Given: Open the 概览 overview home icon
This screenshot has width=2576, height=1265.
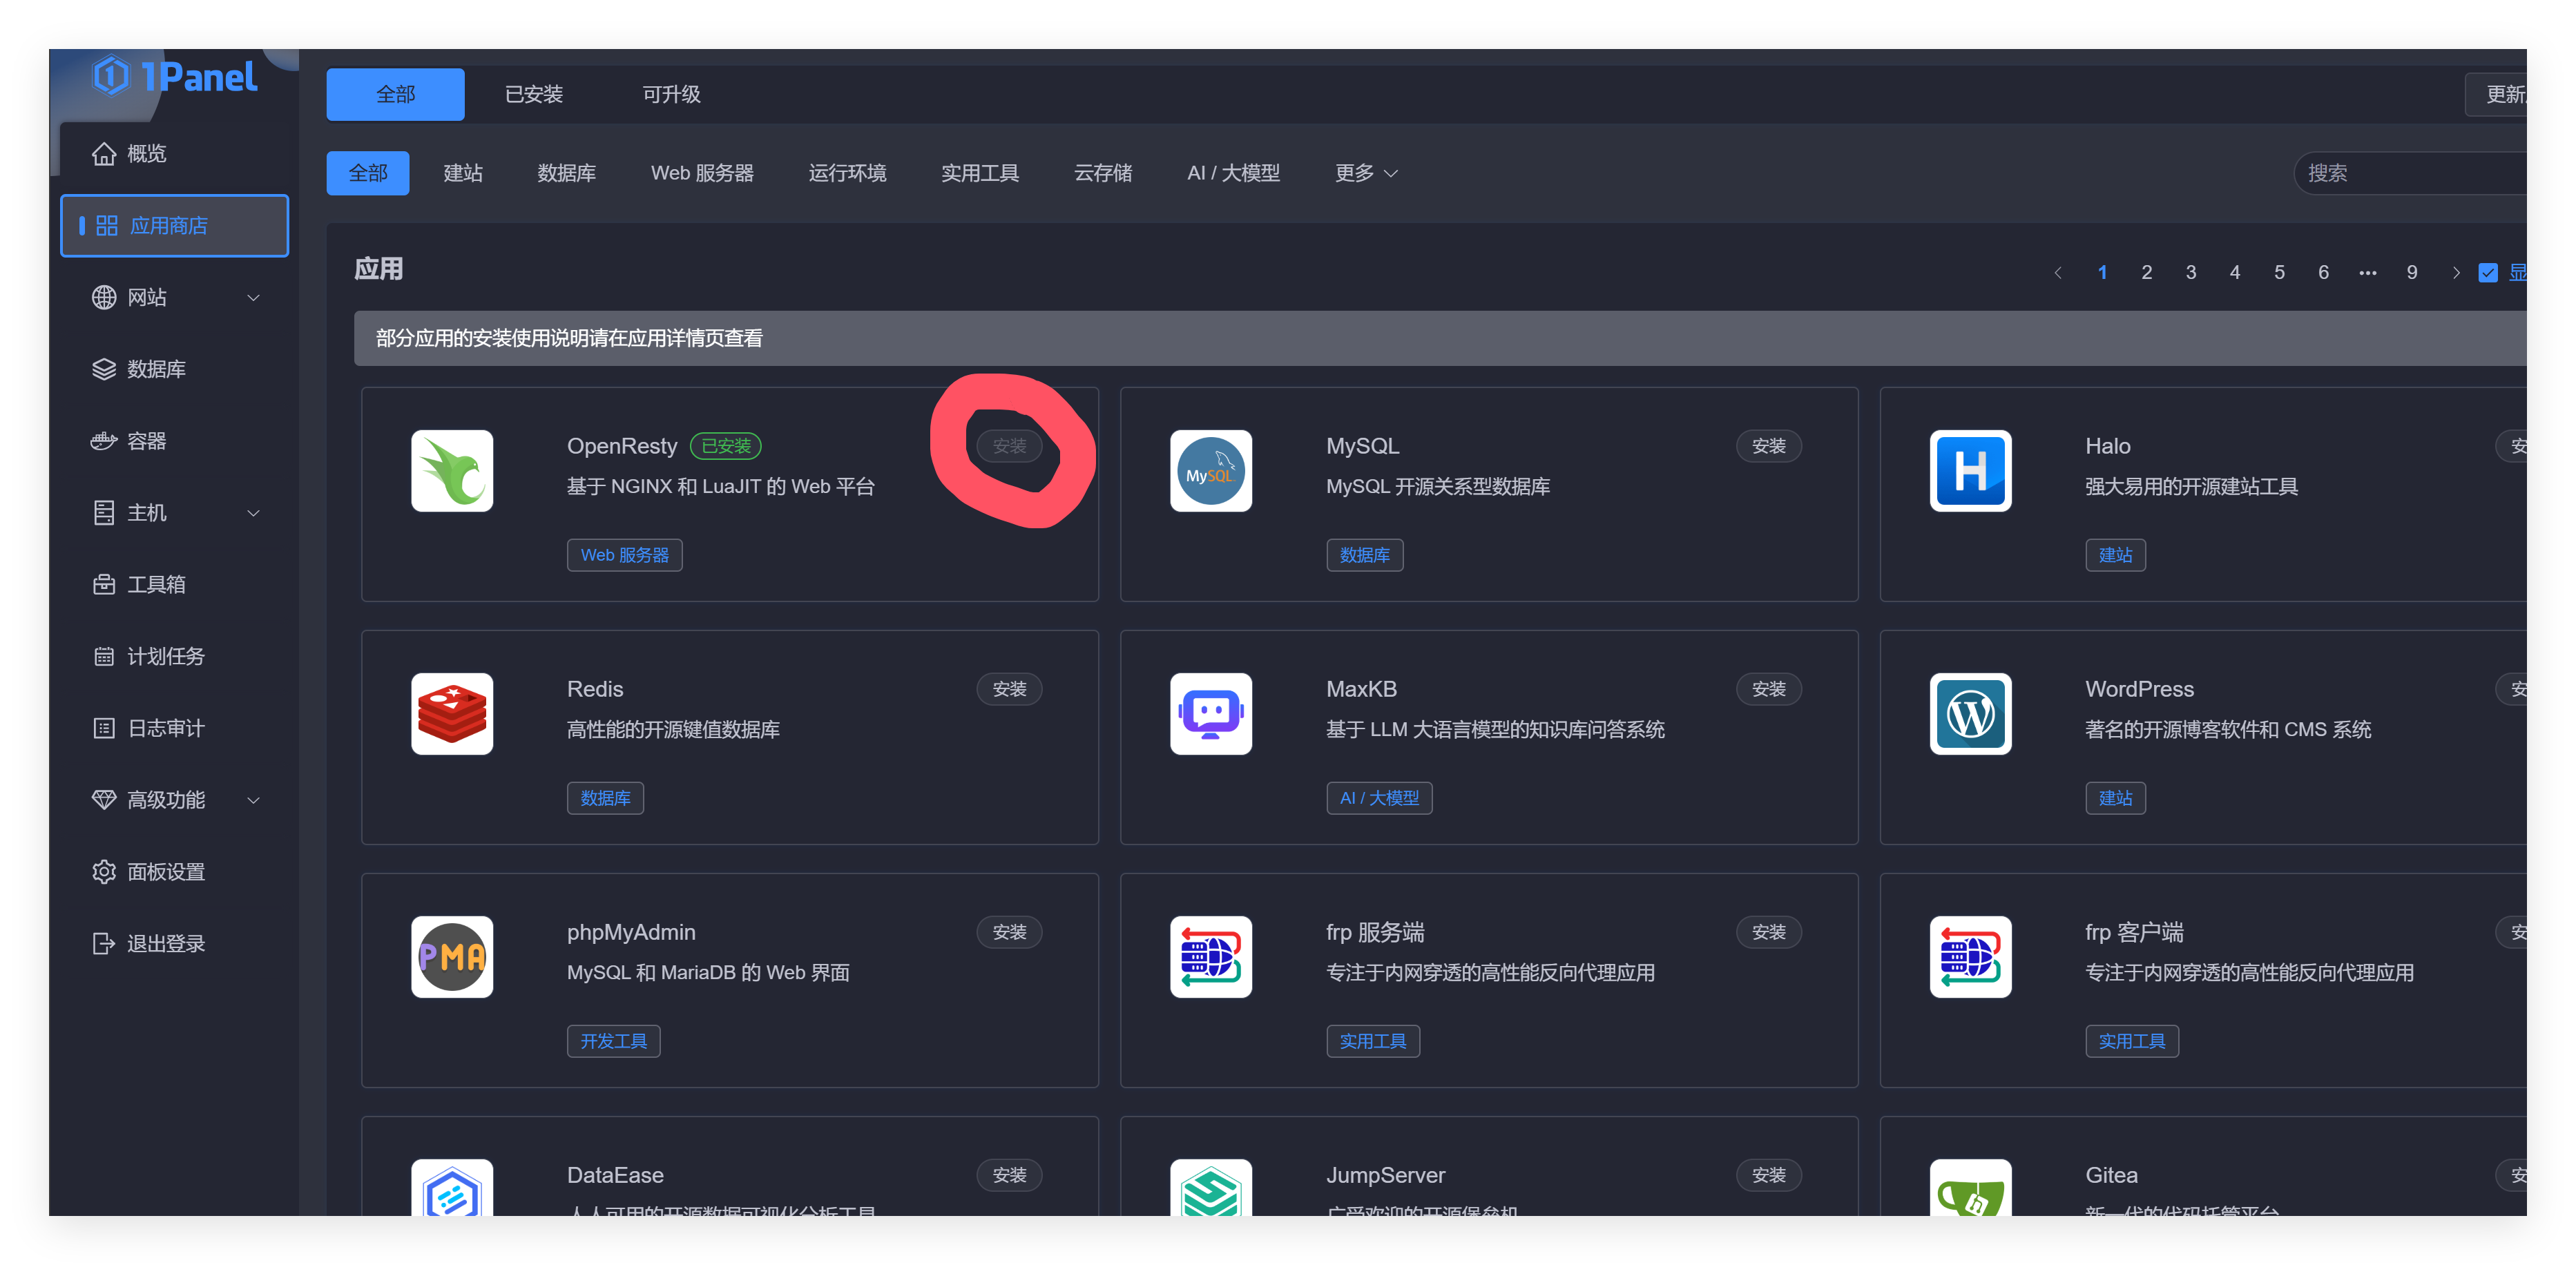Looking at the screenshot, I should point(104,153).
